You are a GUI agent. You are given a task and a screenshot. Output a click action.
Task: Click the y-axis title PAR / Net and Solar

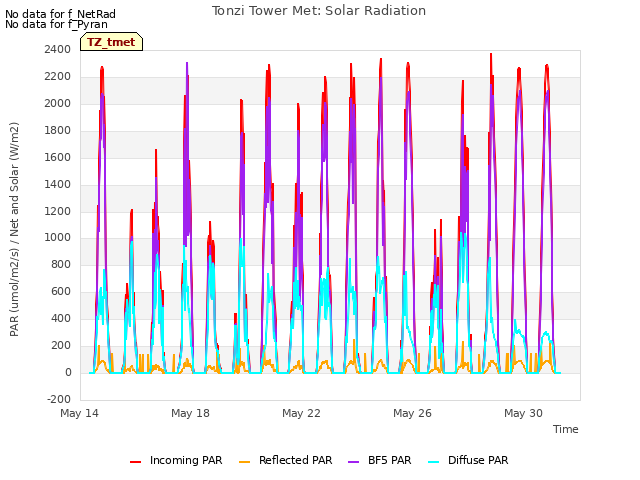[x=14, y=229]
